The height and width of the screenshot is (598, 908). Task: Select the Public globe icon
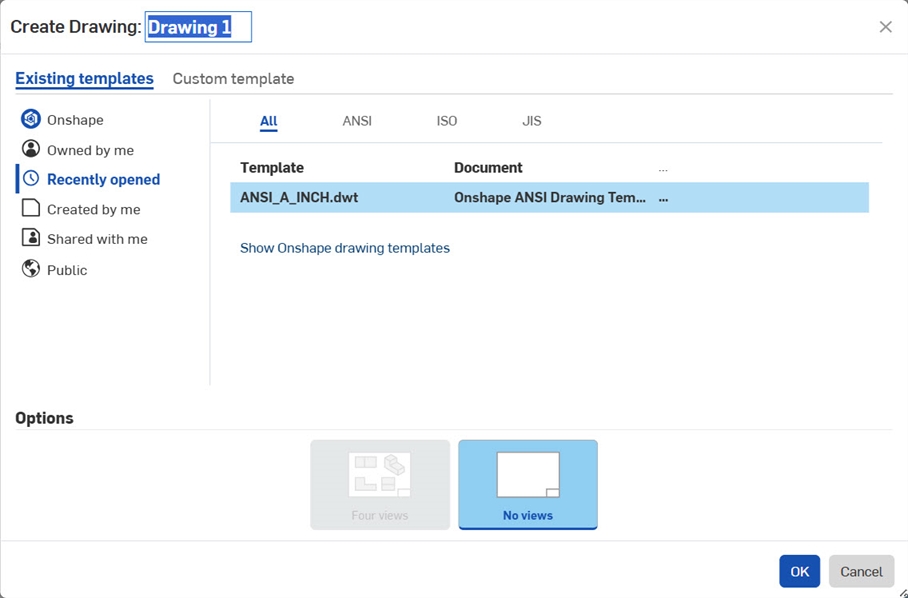tap(31, 270)
